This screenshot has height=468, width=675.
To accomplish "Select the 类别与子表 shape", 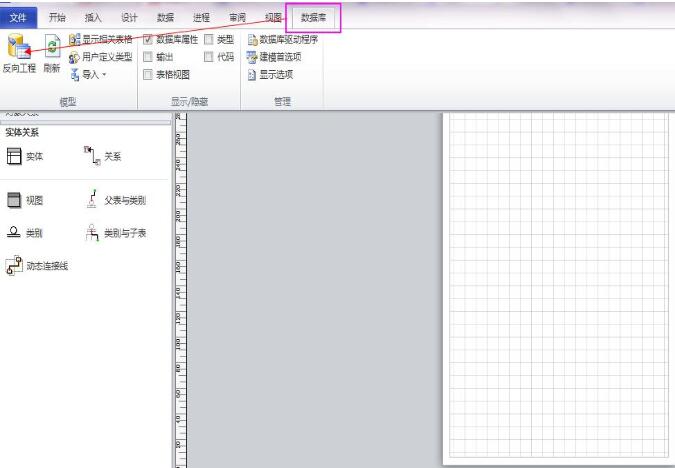I will pyautogui.click(x=116, y=233).
